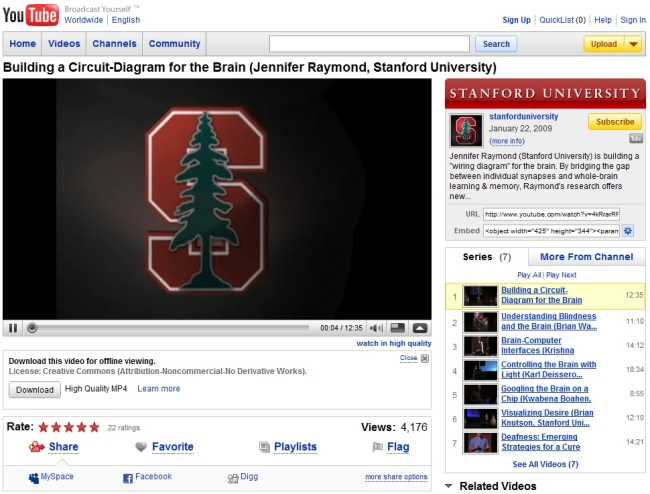Change language via English link
The image size is (650, 494).
[126, 20]
